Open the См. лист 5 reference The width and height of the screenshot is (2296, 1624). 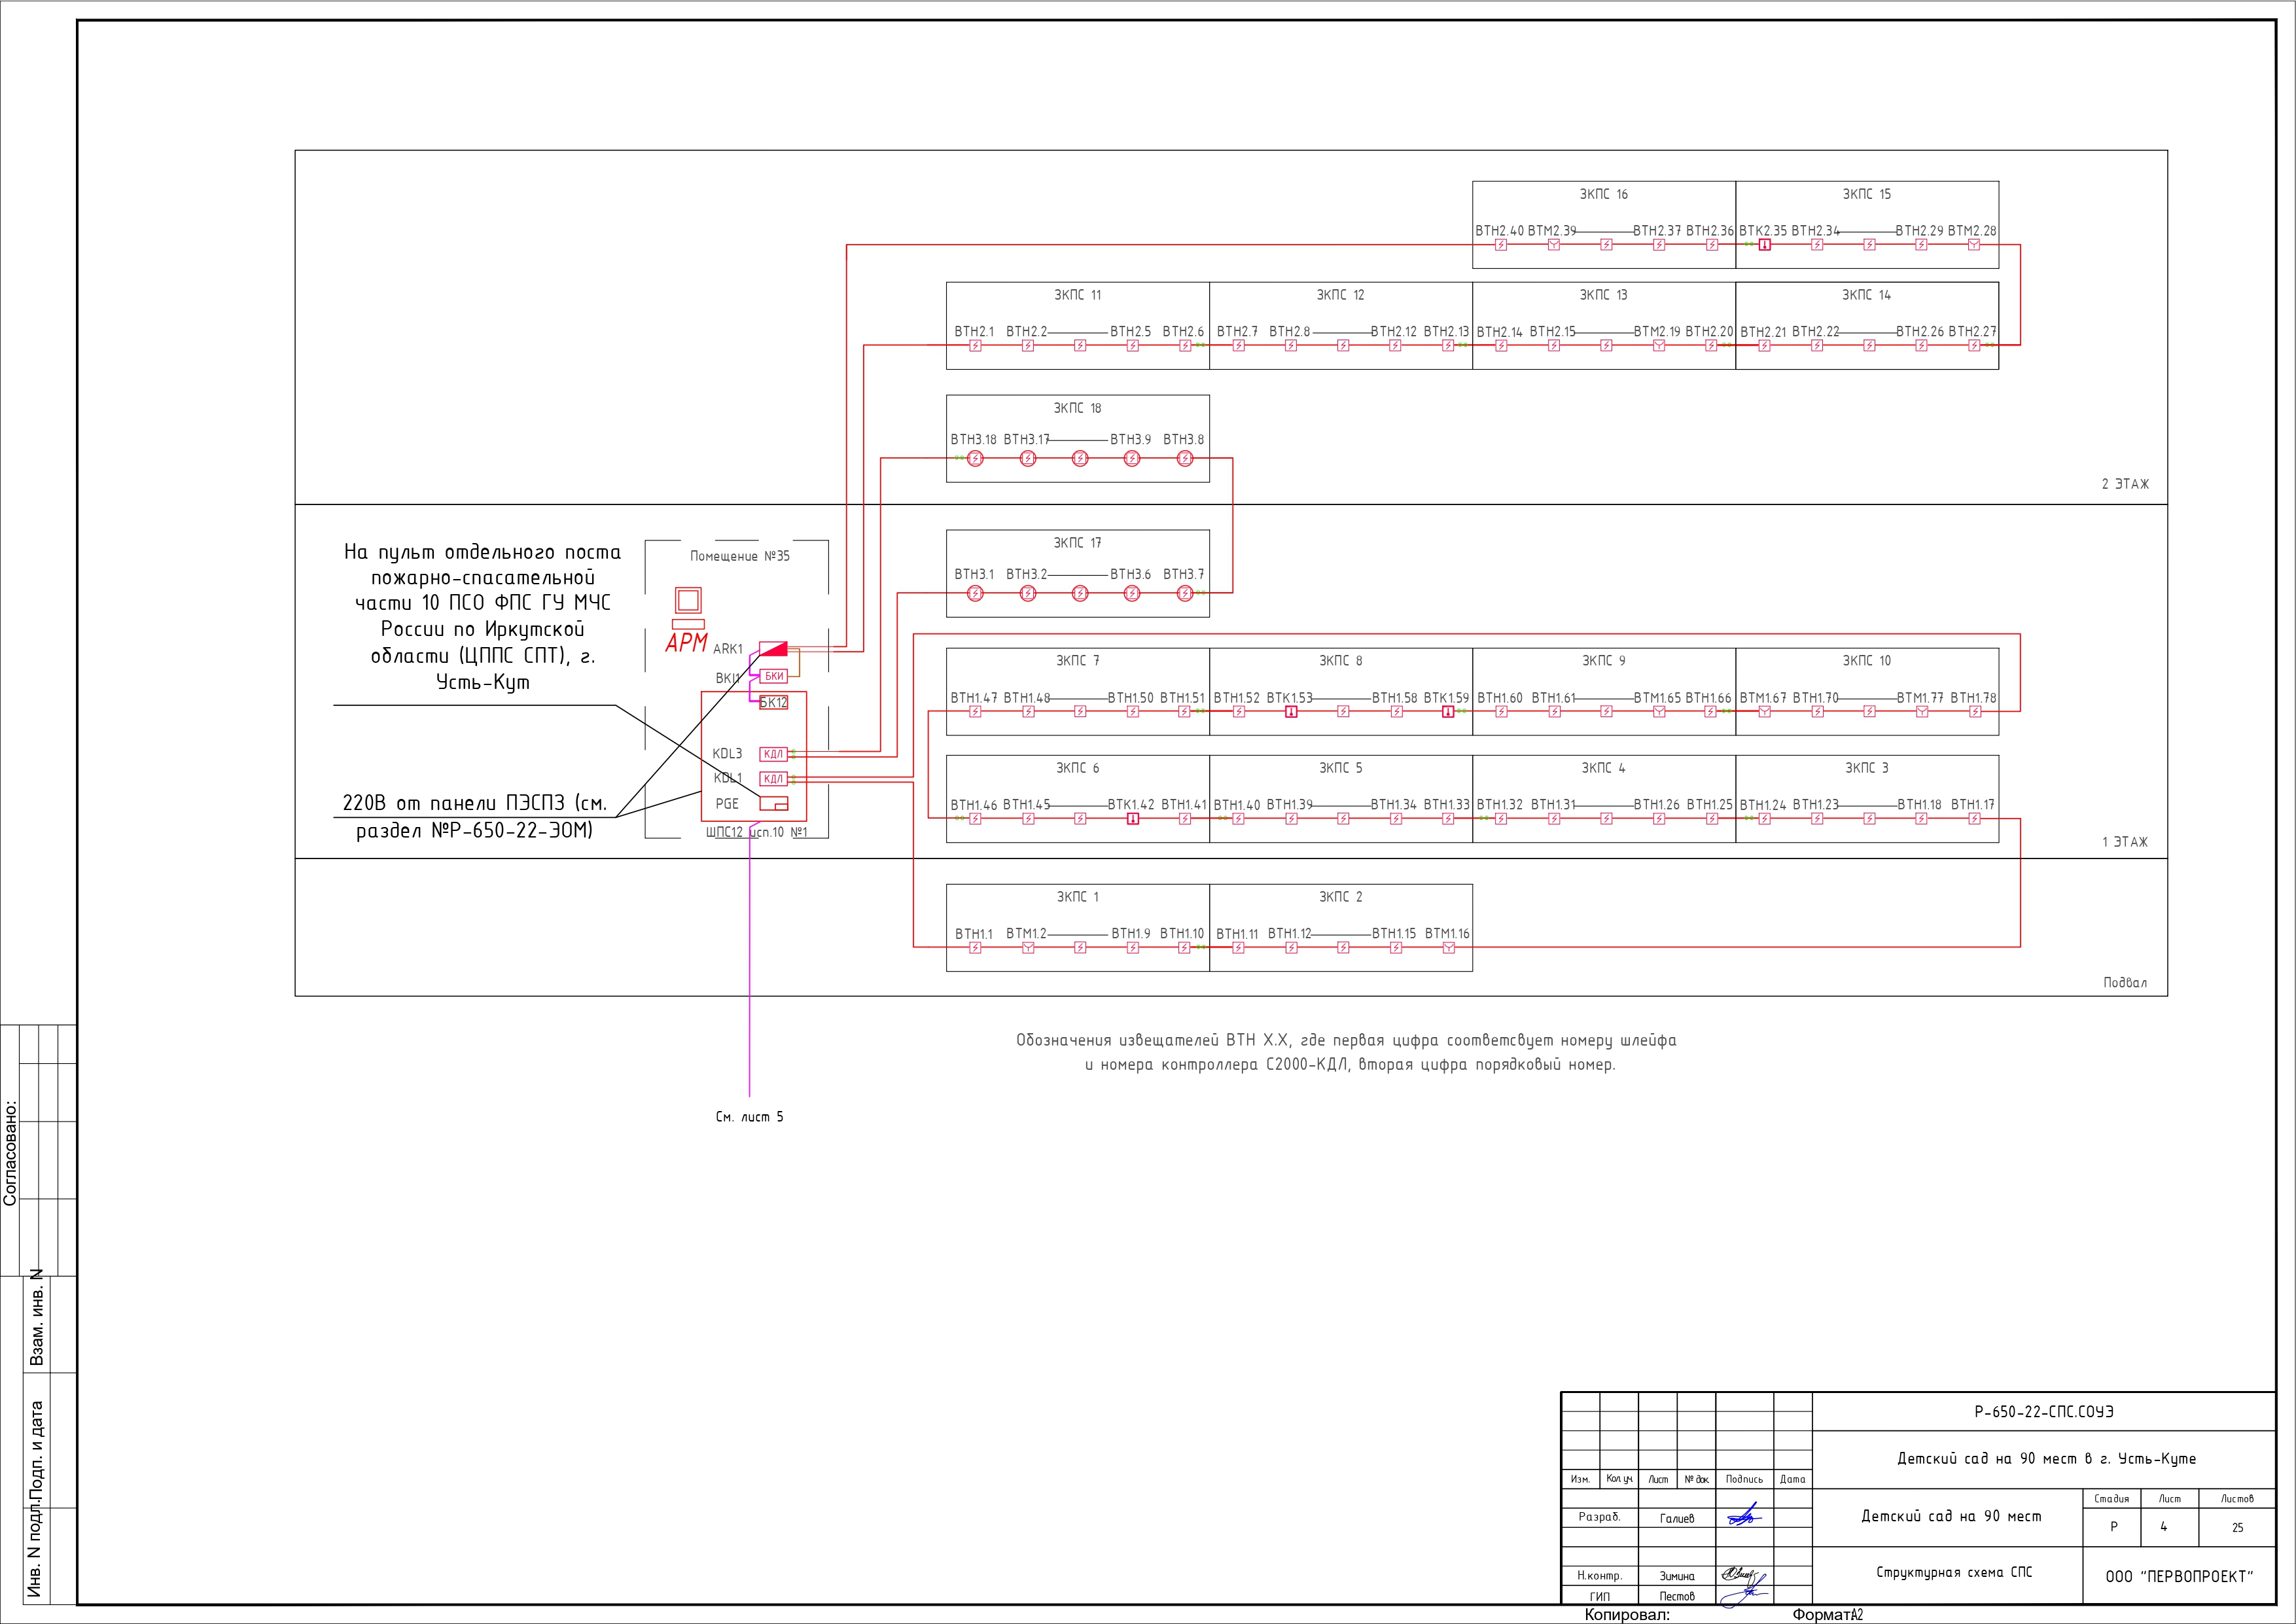tap(749, 1118)
